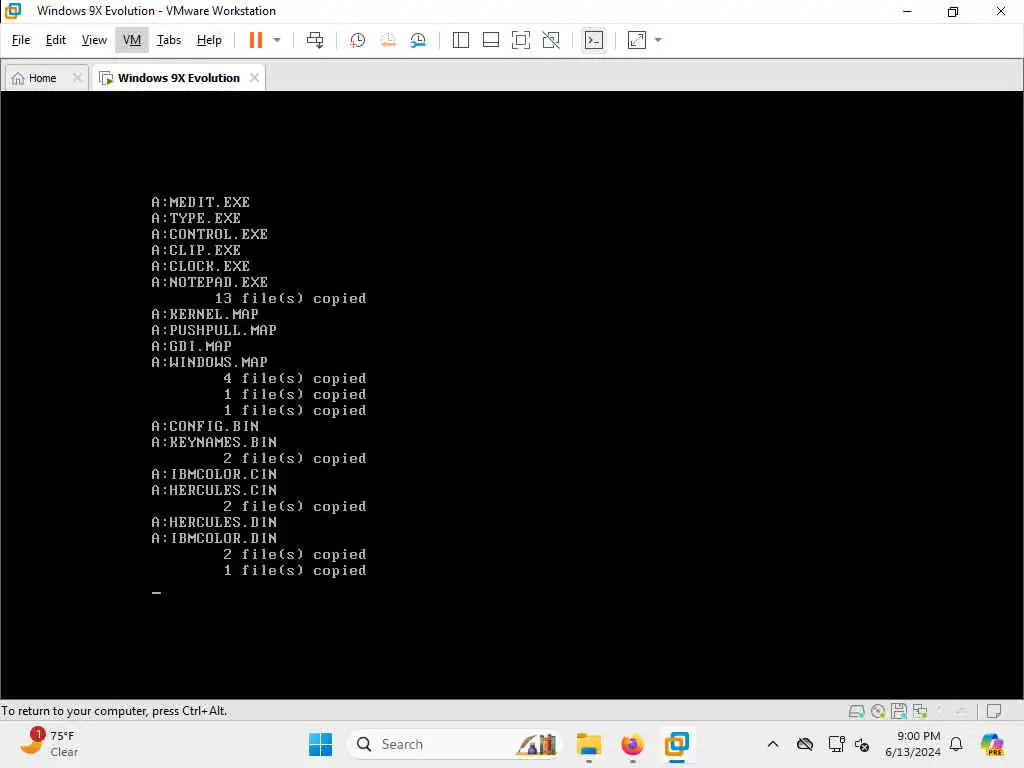Click inside the VM console screen
This screenshot has width=1024, height=768.
pyautogui.click(x=512, y=395)
